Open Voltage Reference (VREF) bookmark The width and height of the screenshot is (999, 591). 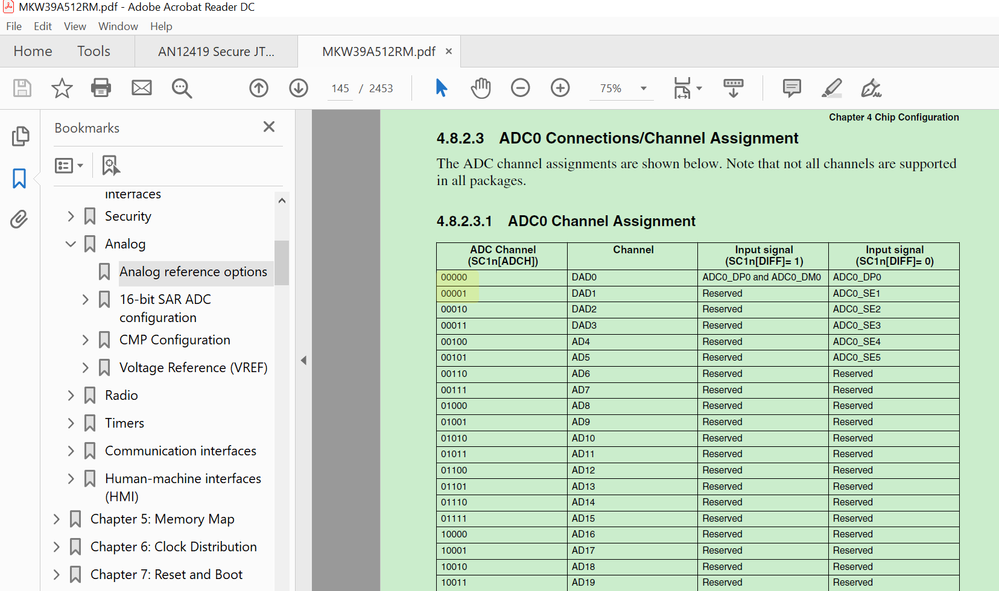coord(193,367)
